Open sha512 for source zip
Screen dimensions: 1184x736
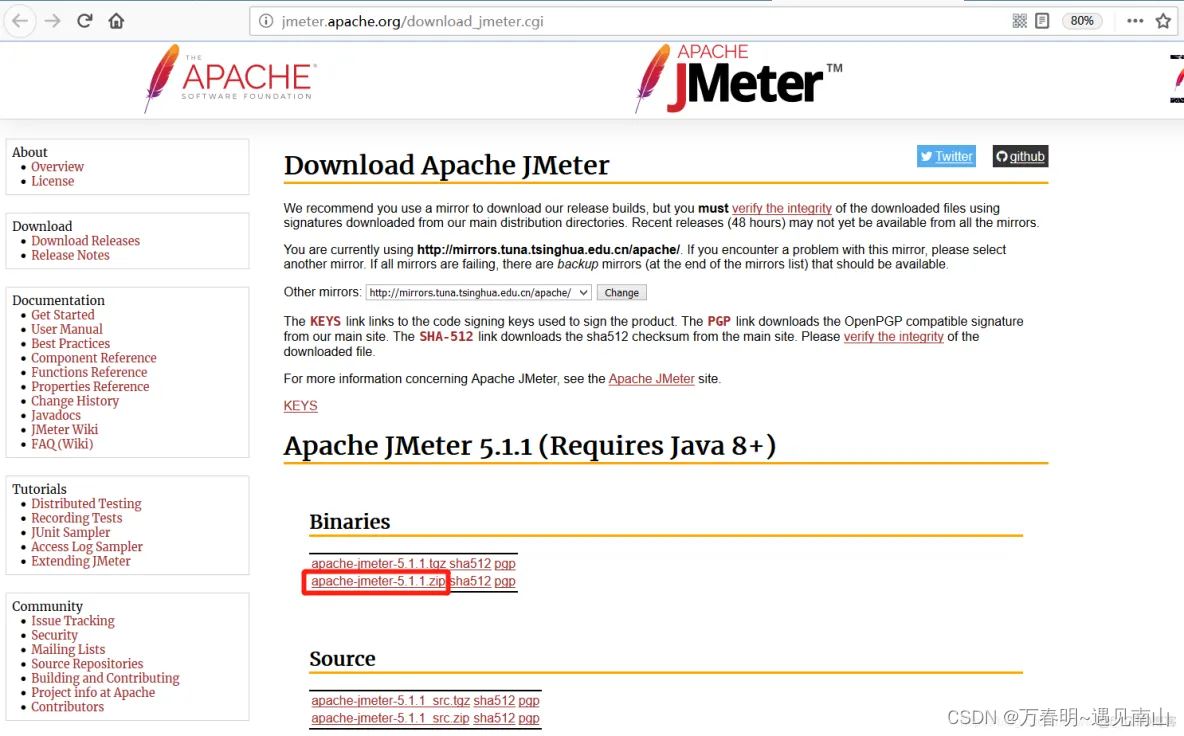(494, 719)
